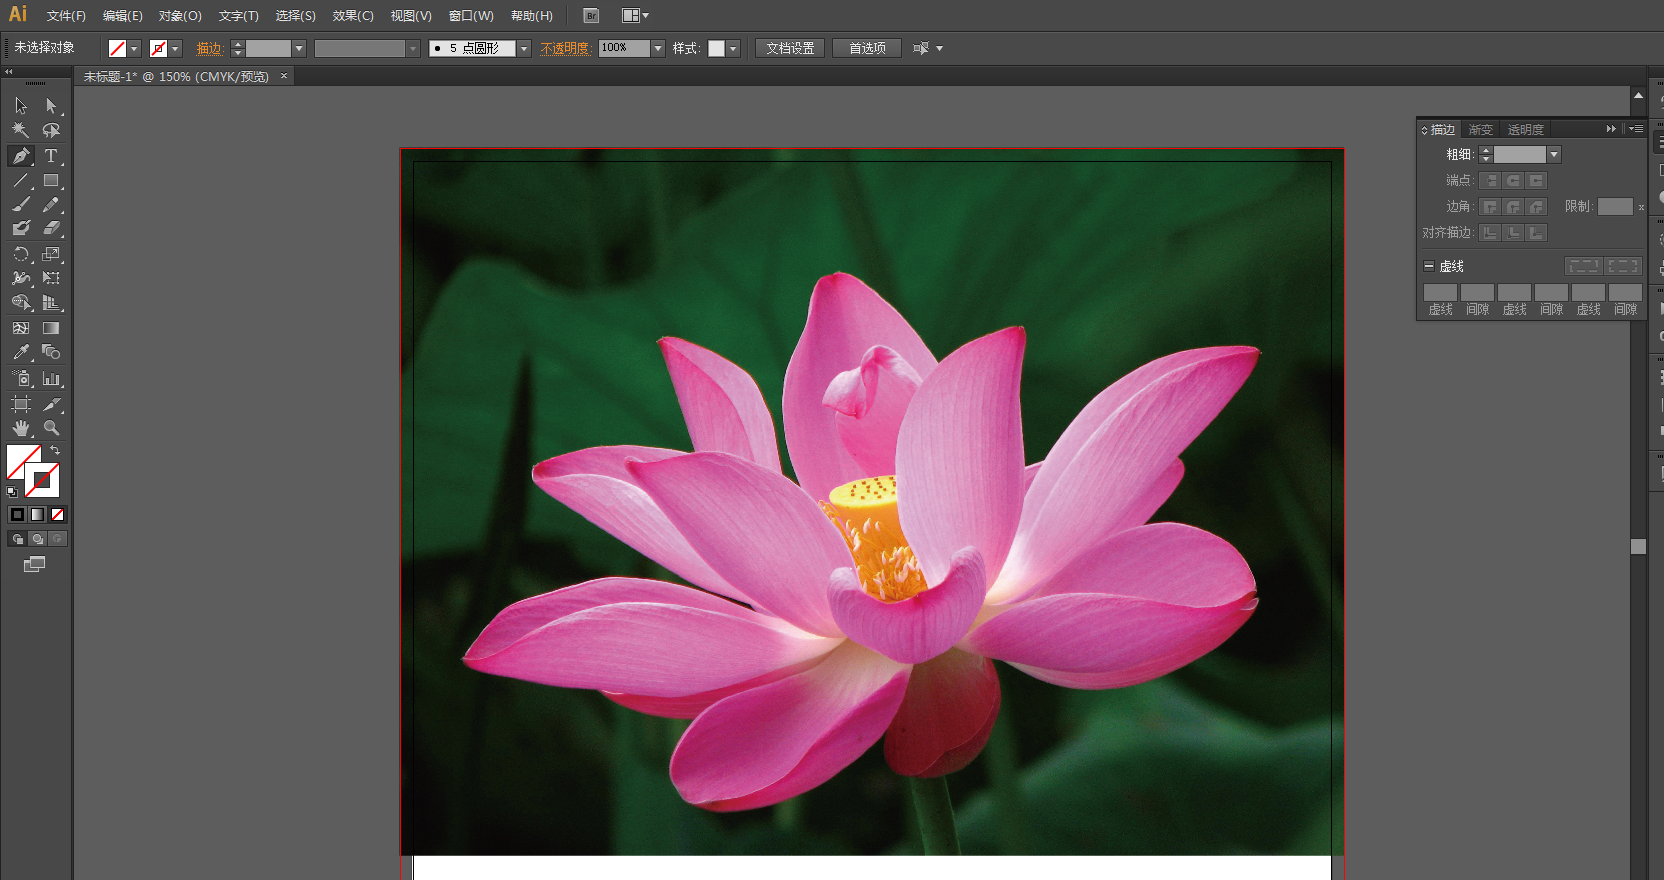Select the Blob Brush tool
Screen dimensions: 1664x880
tap(21, 228)
